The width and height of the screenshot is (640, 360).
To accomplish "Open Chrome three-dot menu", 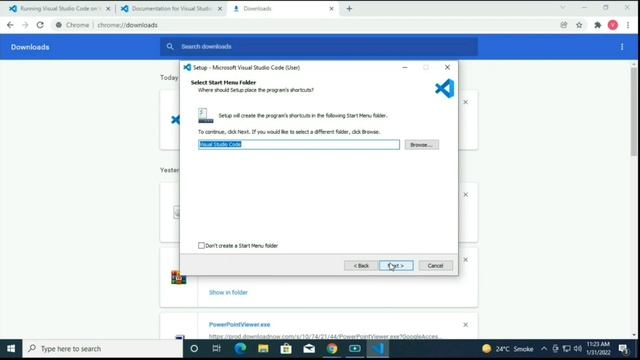I will pos(628,25).
